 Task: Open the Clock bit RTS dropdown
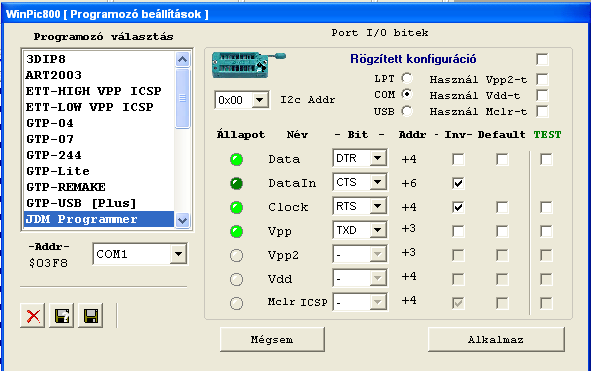378,207
